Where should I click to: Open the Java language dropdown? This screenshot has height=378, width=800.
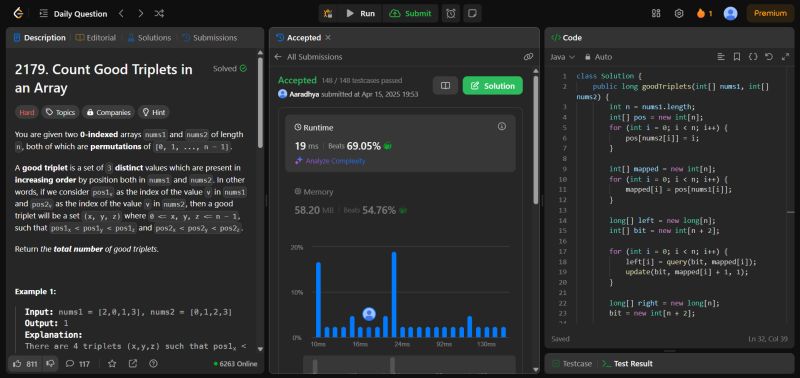562,57
